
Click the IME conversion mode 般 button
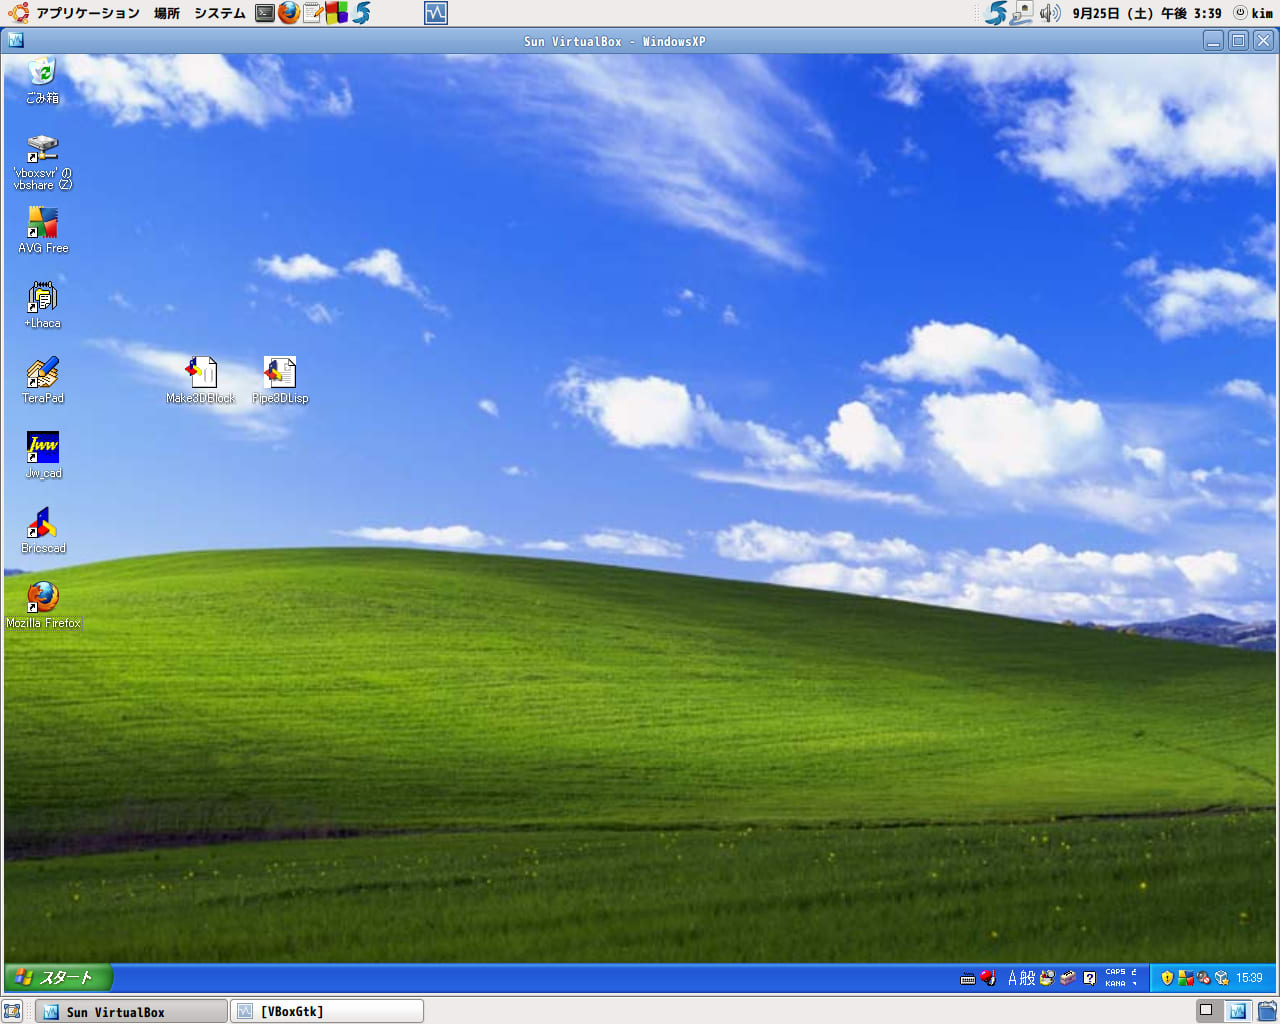click(1028, 978)
